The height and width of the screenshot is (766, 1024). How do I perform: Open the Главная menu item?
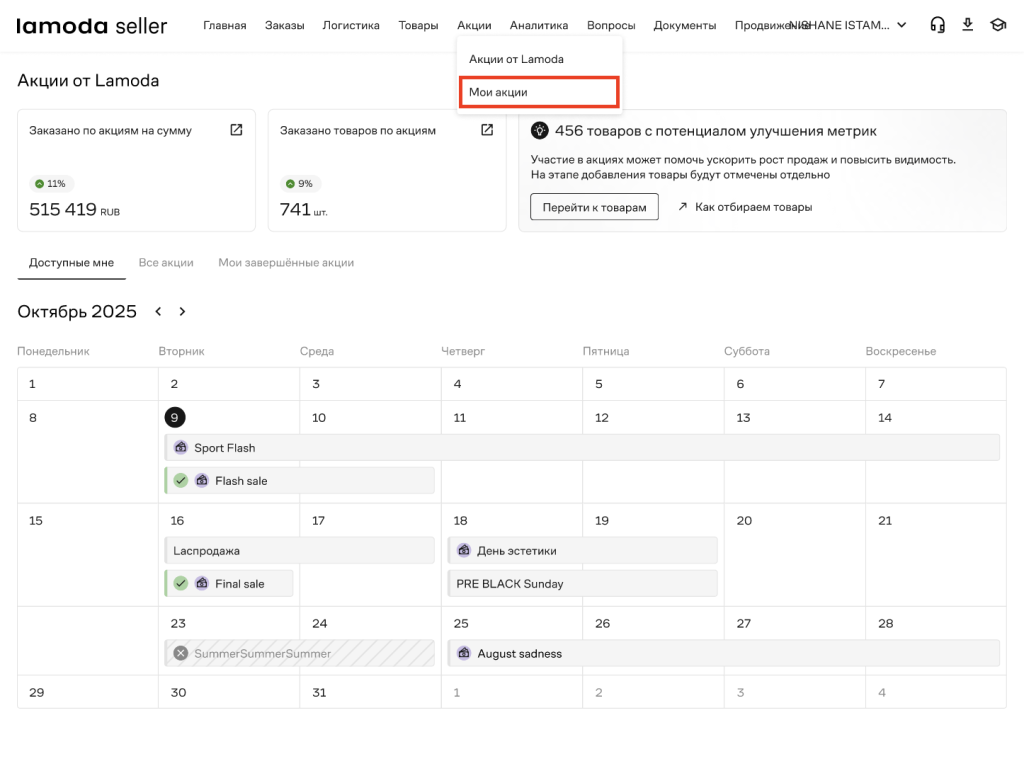coord(225,25)
